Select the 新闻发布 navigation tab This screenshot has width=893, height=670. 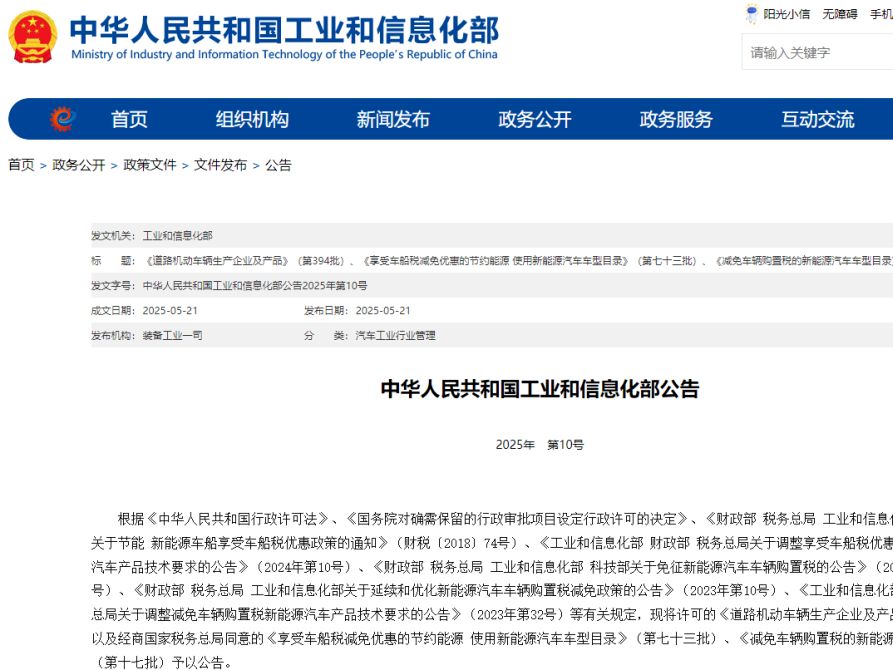(x=393, y=120)
